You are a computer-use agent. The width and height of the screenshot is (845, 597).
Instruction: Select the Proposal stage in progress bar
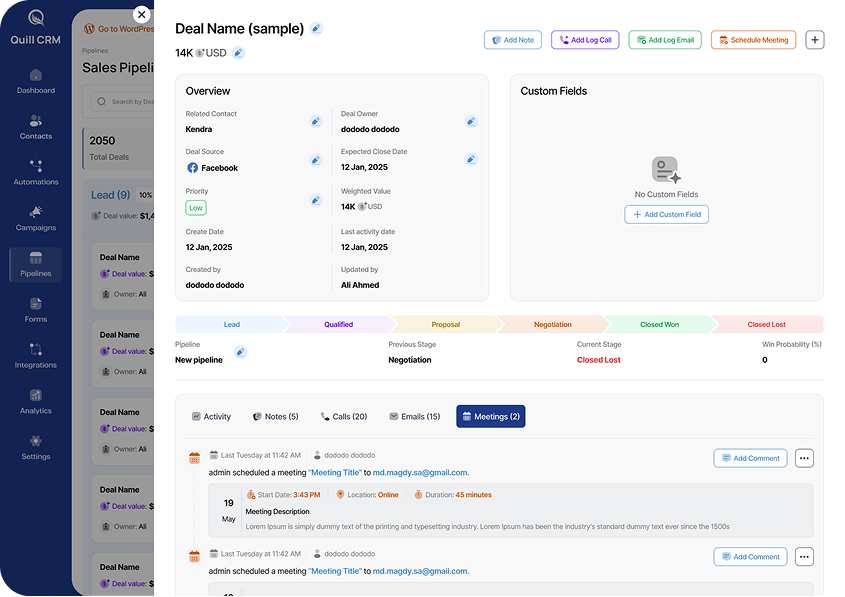pos(445,325)
